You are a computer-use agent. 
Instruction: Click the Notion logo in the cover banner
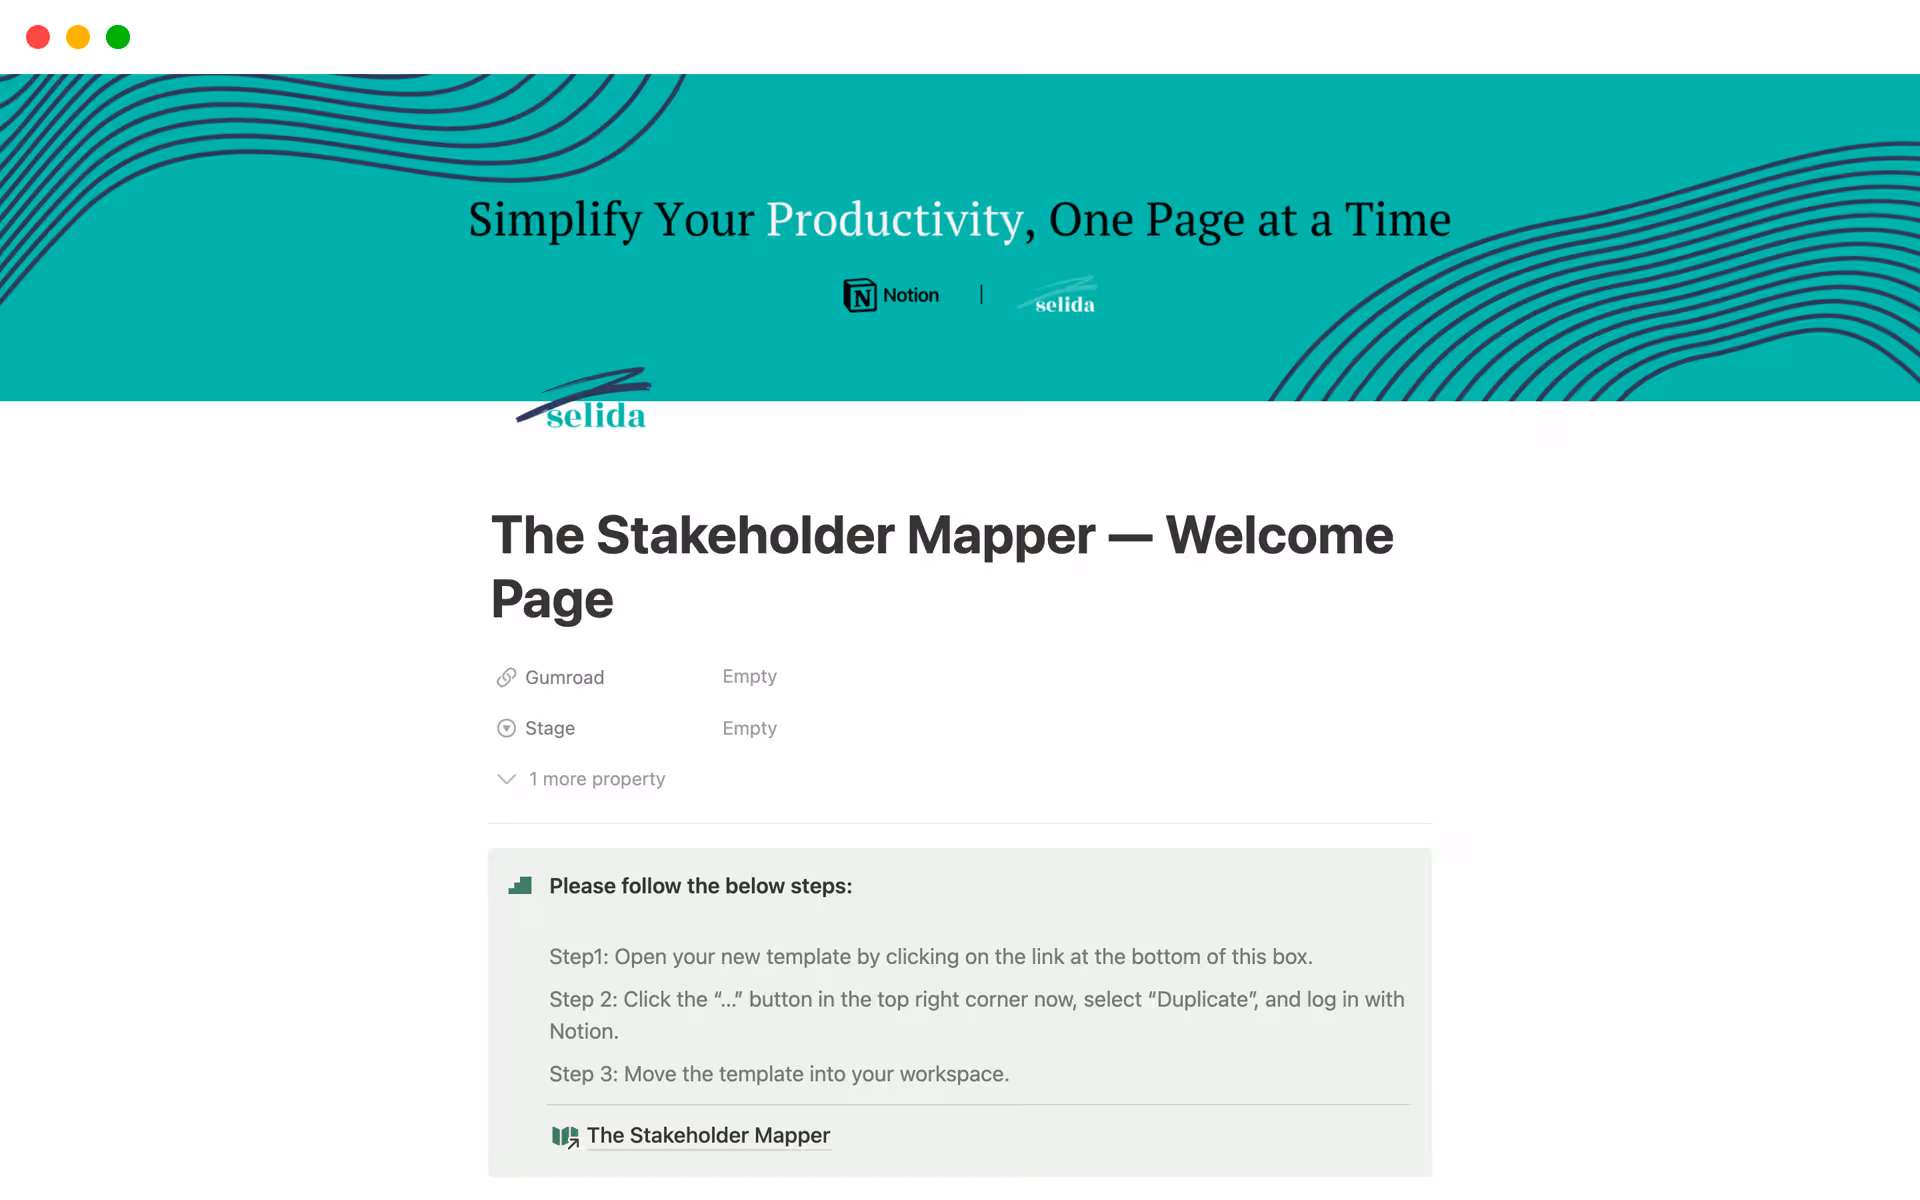(x=890, y=295)
